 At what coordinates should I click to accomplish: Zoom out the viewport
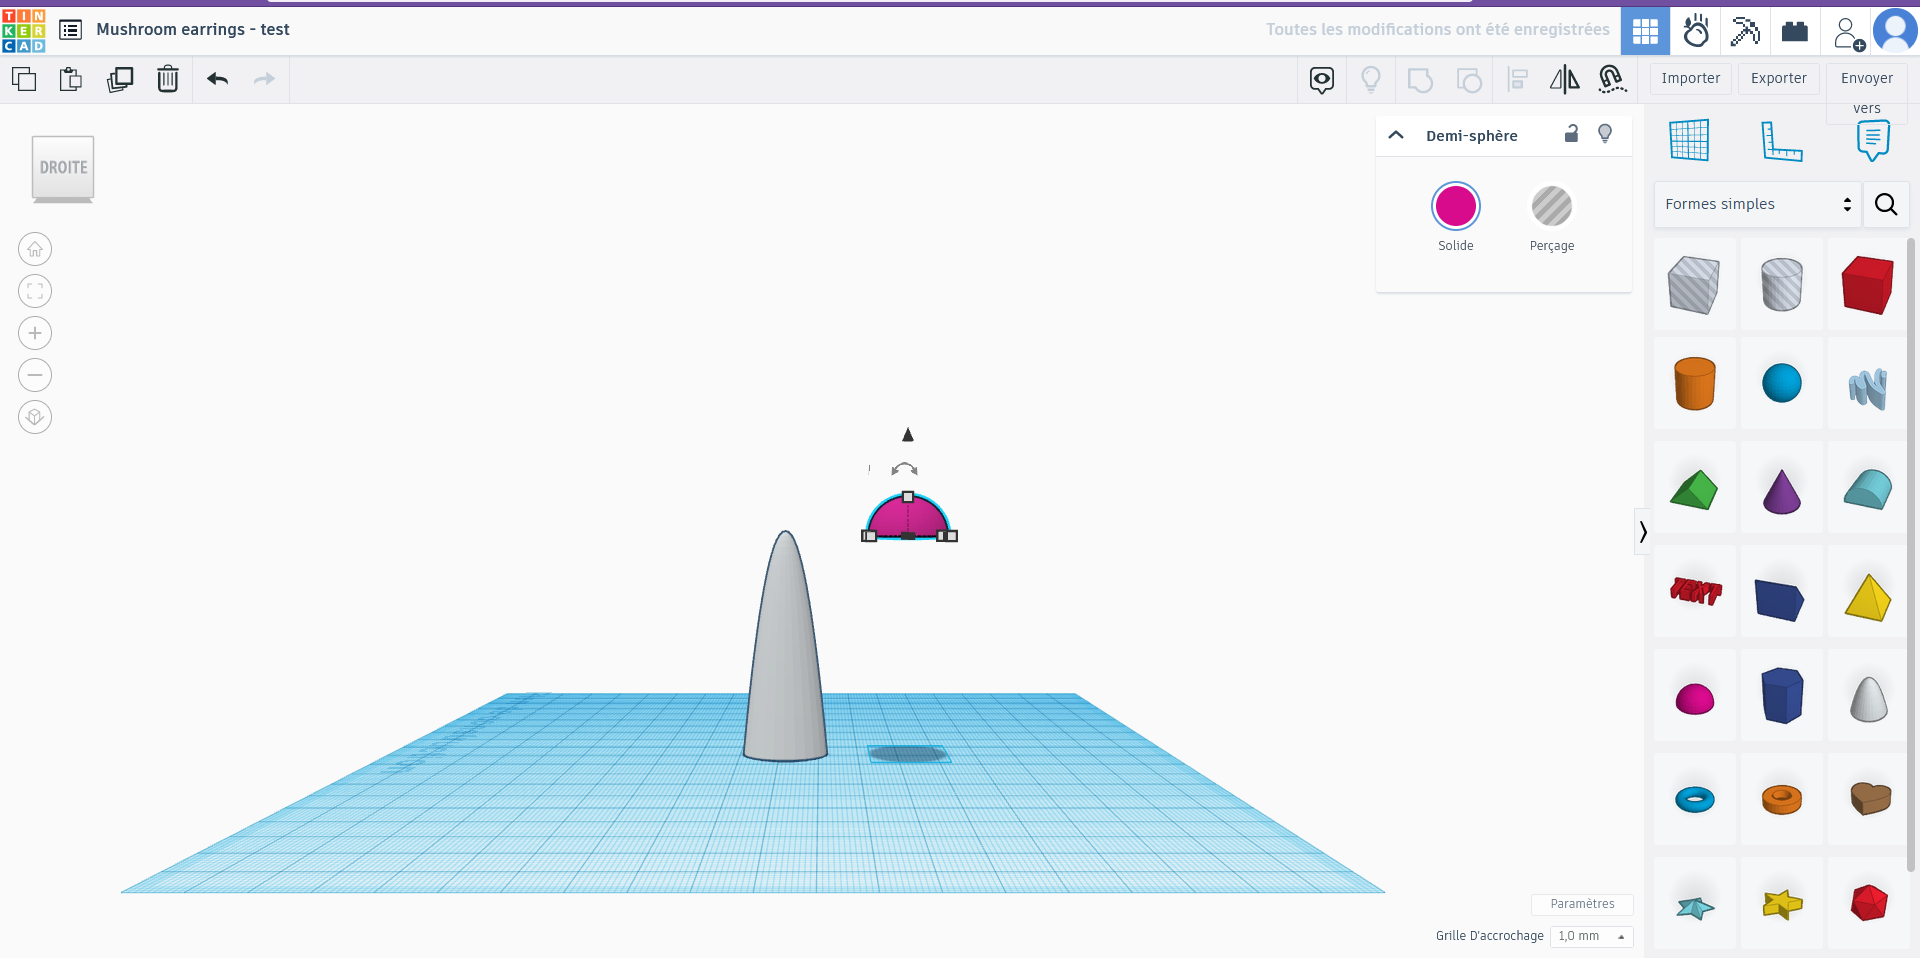35,375
